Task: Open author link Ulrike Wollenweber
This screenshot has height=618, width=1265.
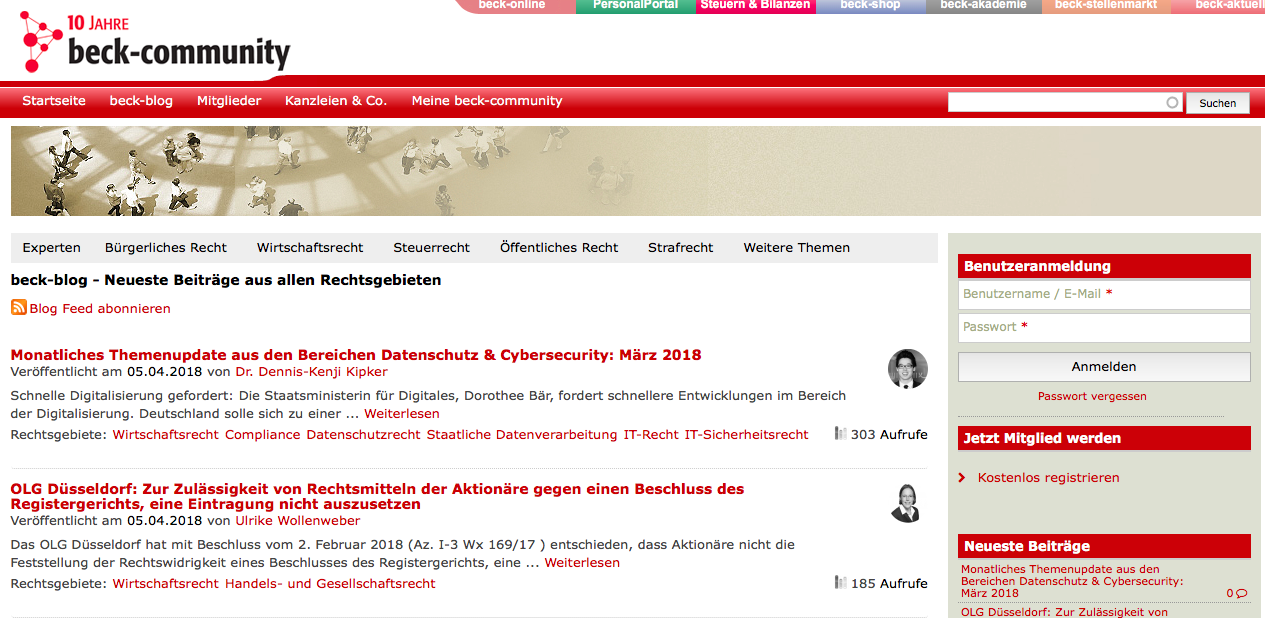Action: click(x=298, y=521)
